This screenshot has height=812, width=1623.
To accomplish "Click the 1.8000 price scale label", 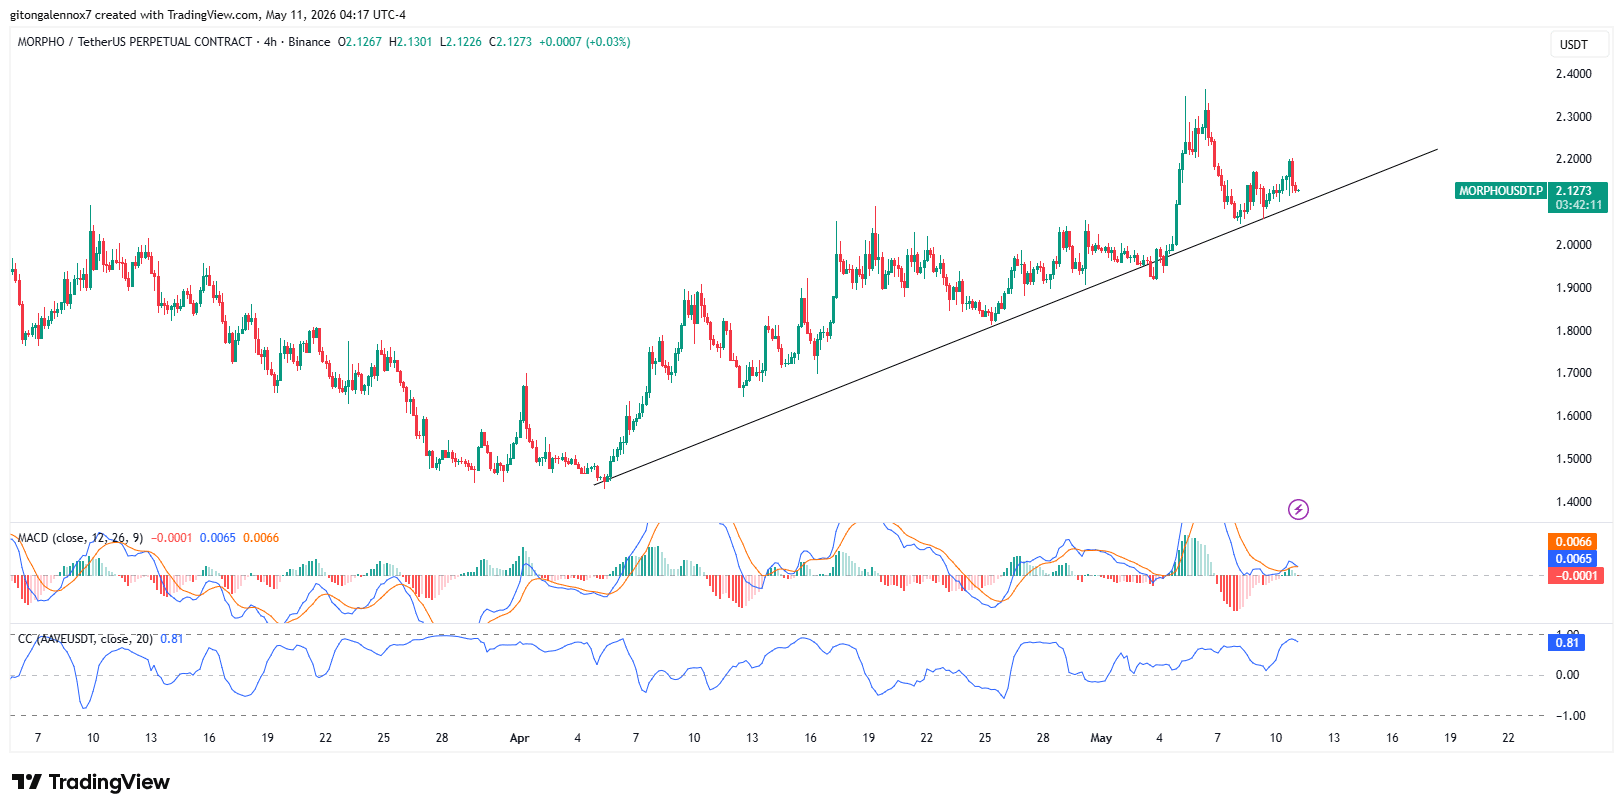I will pyautogui.click(x=1574, y=331).
